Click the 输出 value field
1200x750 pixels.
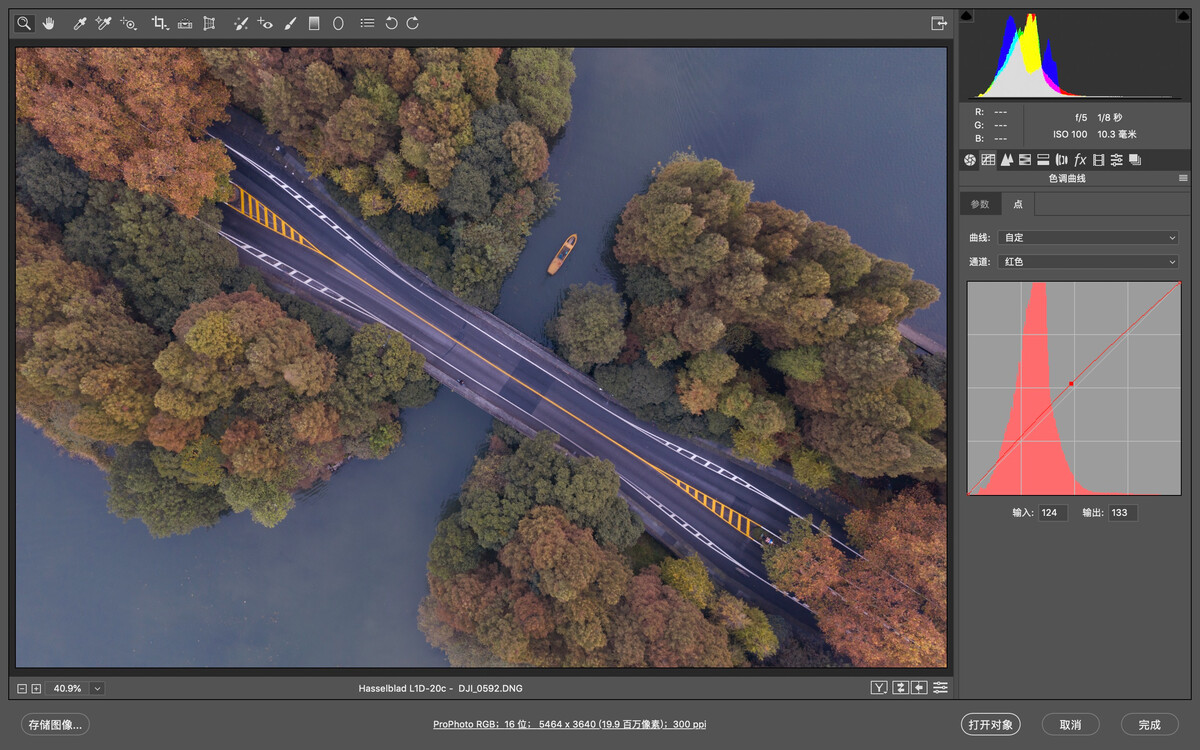1123,513
